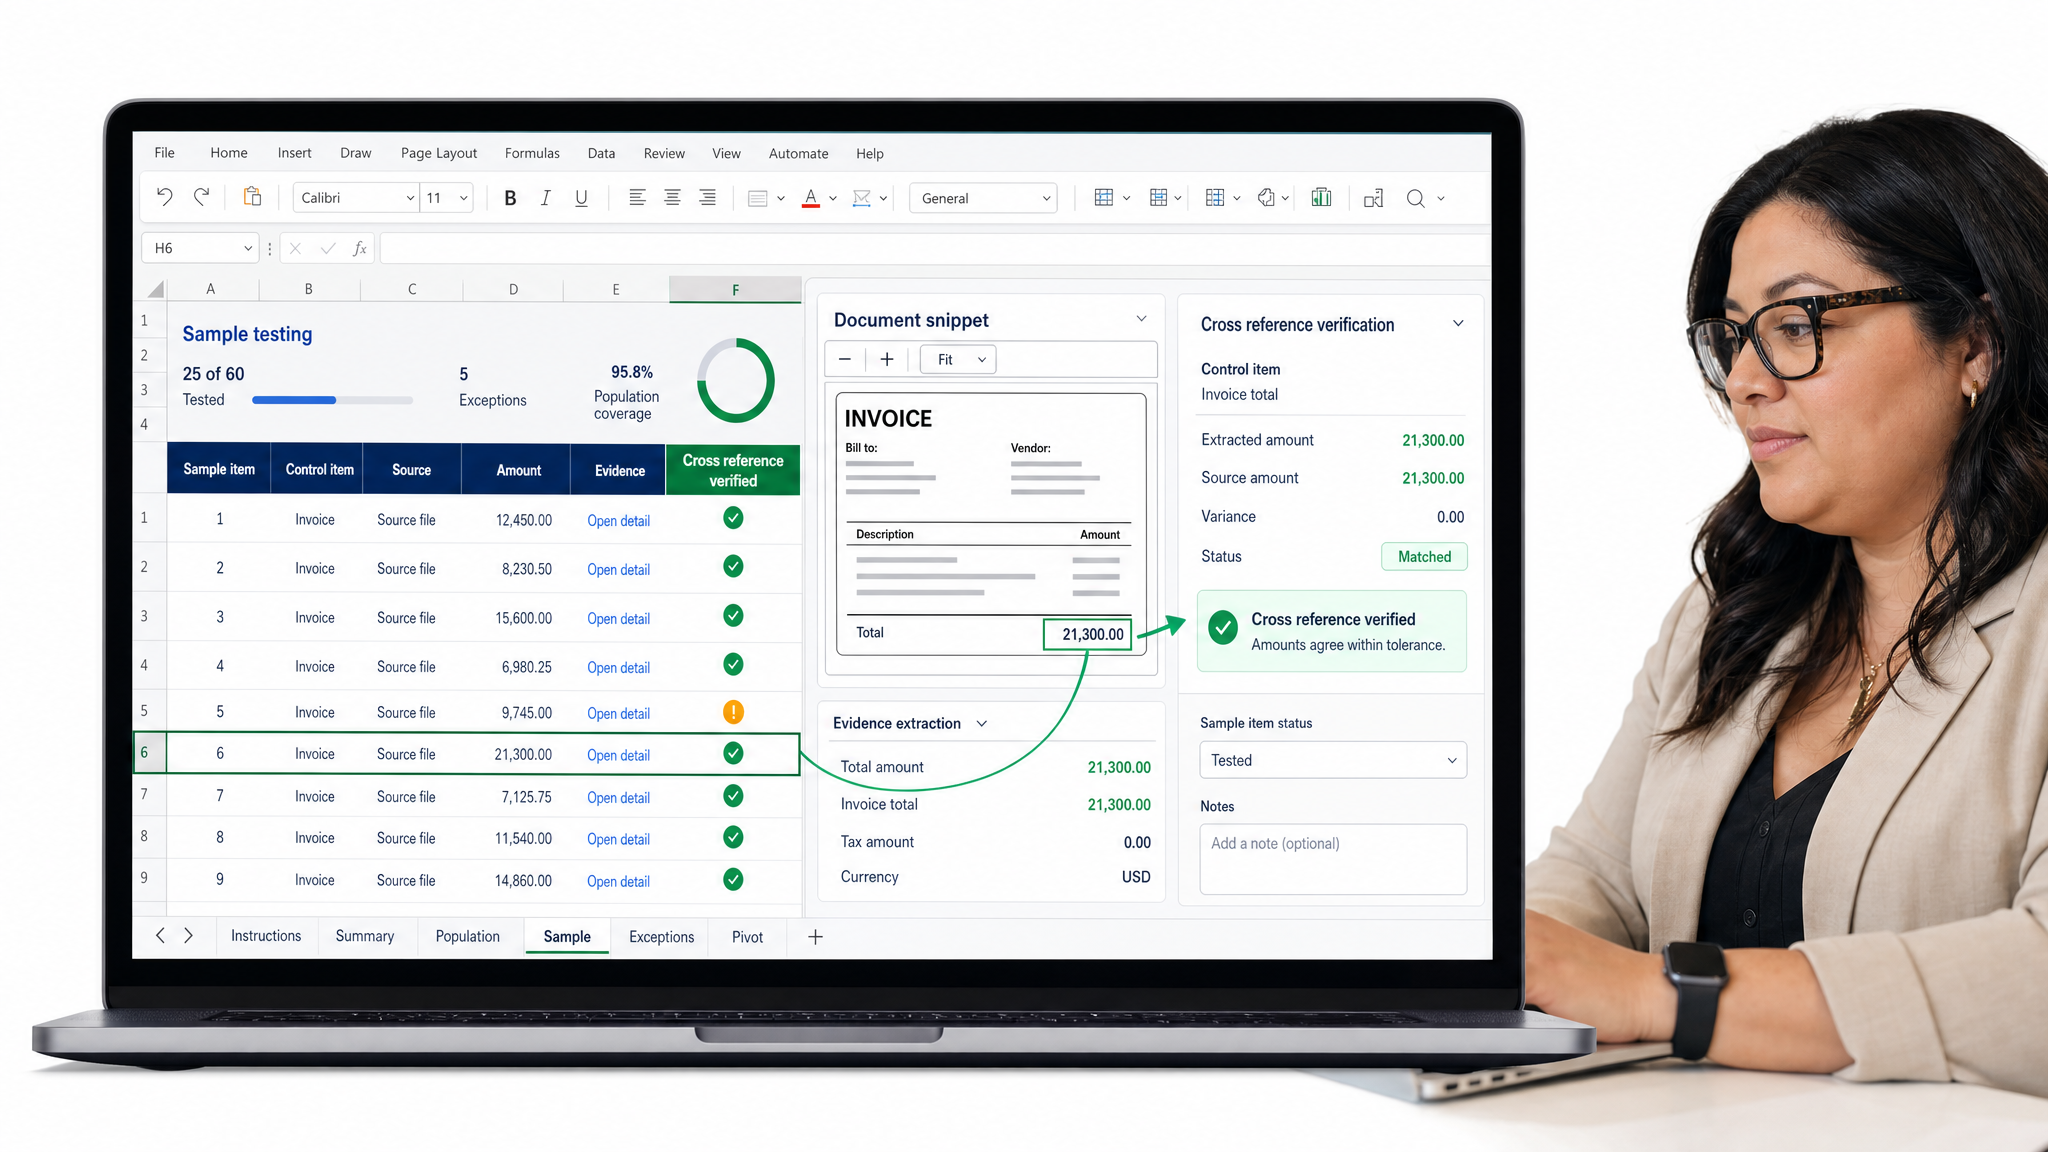Image resolution: width=2048 pixels, height=1152 pixels.
Task: Go to next sheet tabs with right arrow
Action: (188, 935)
